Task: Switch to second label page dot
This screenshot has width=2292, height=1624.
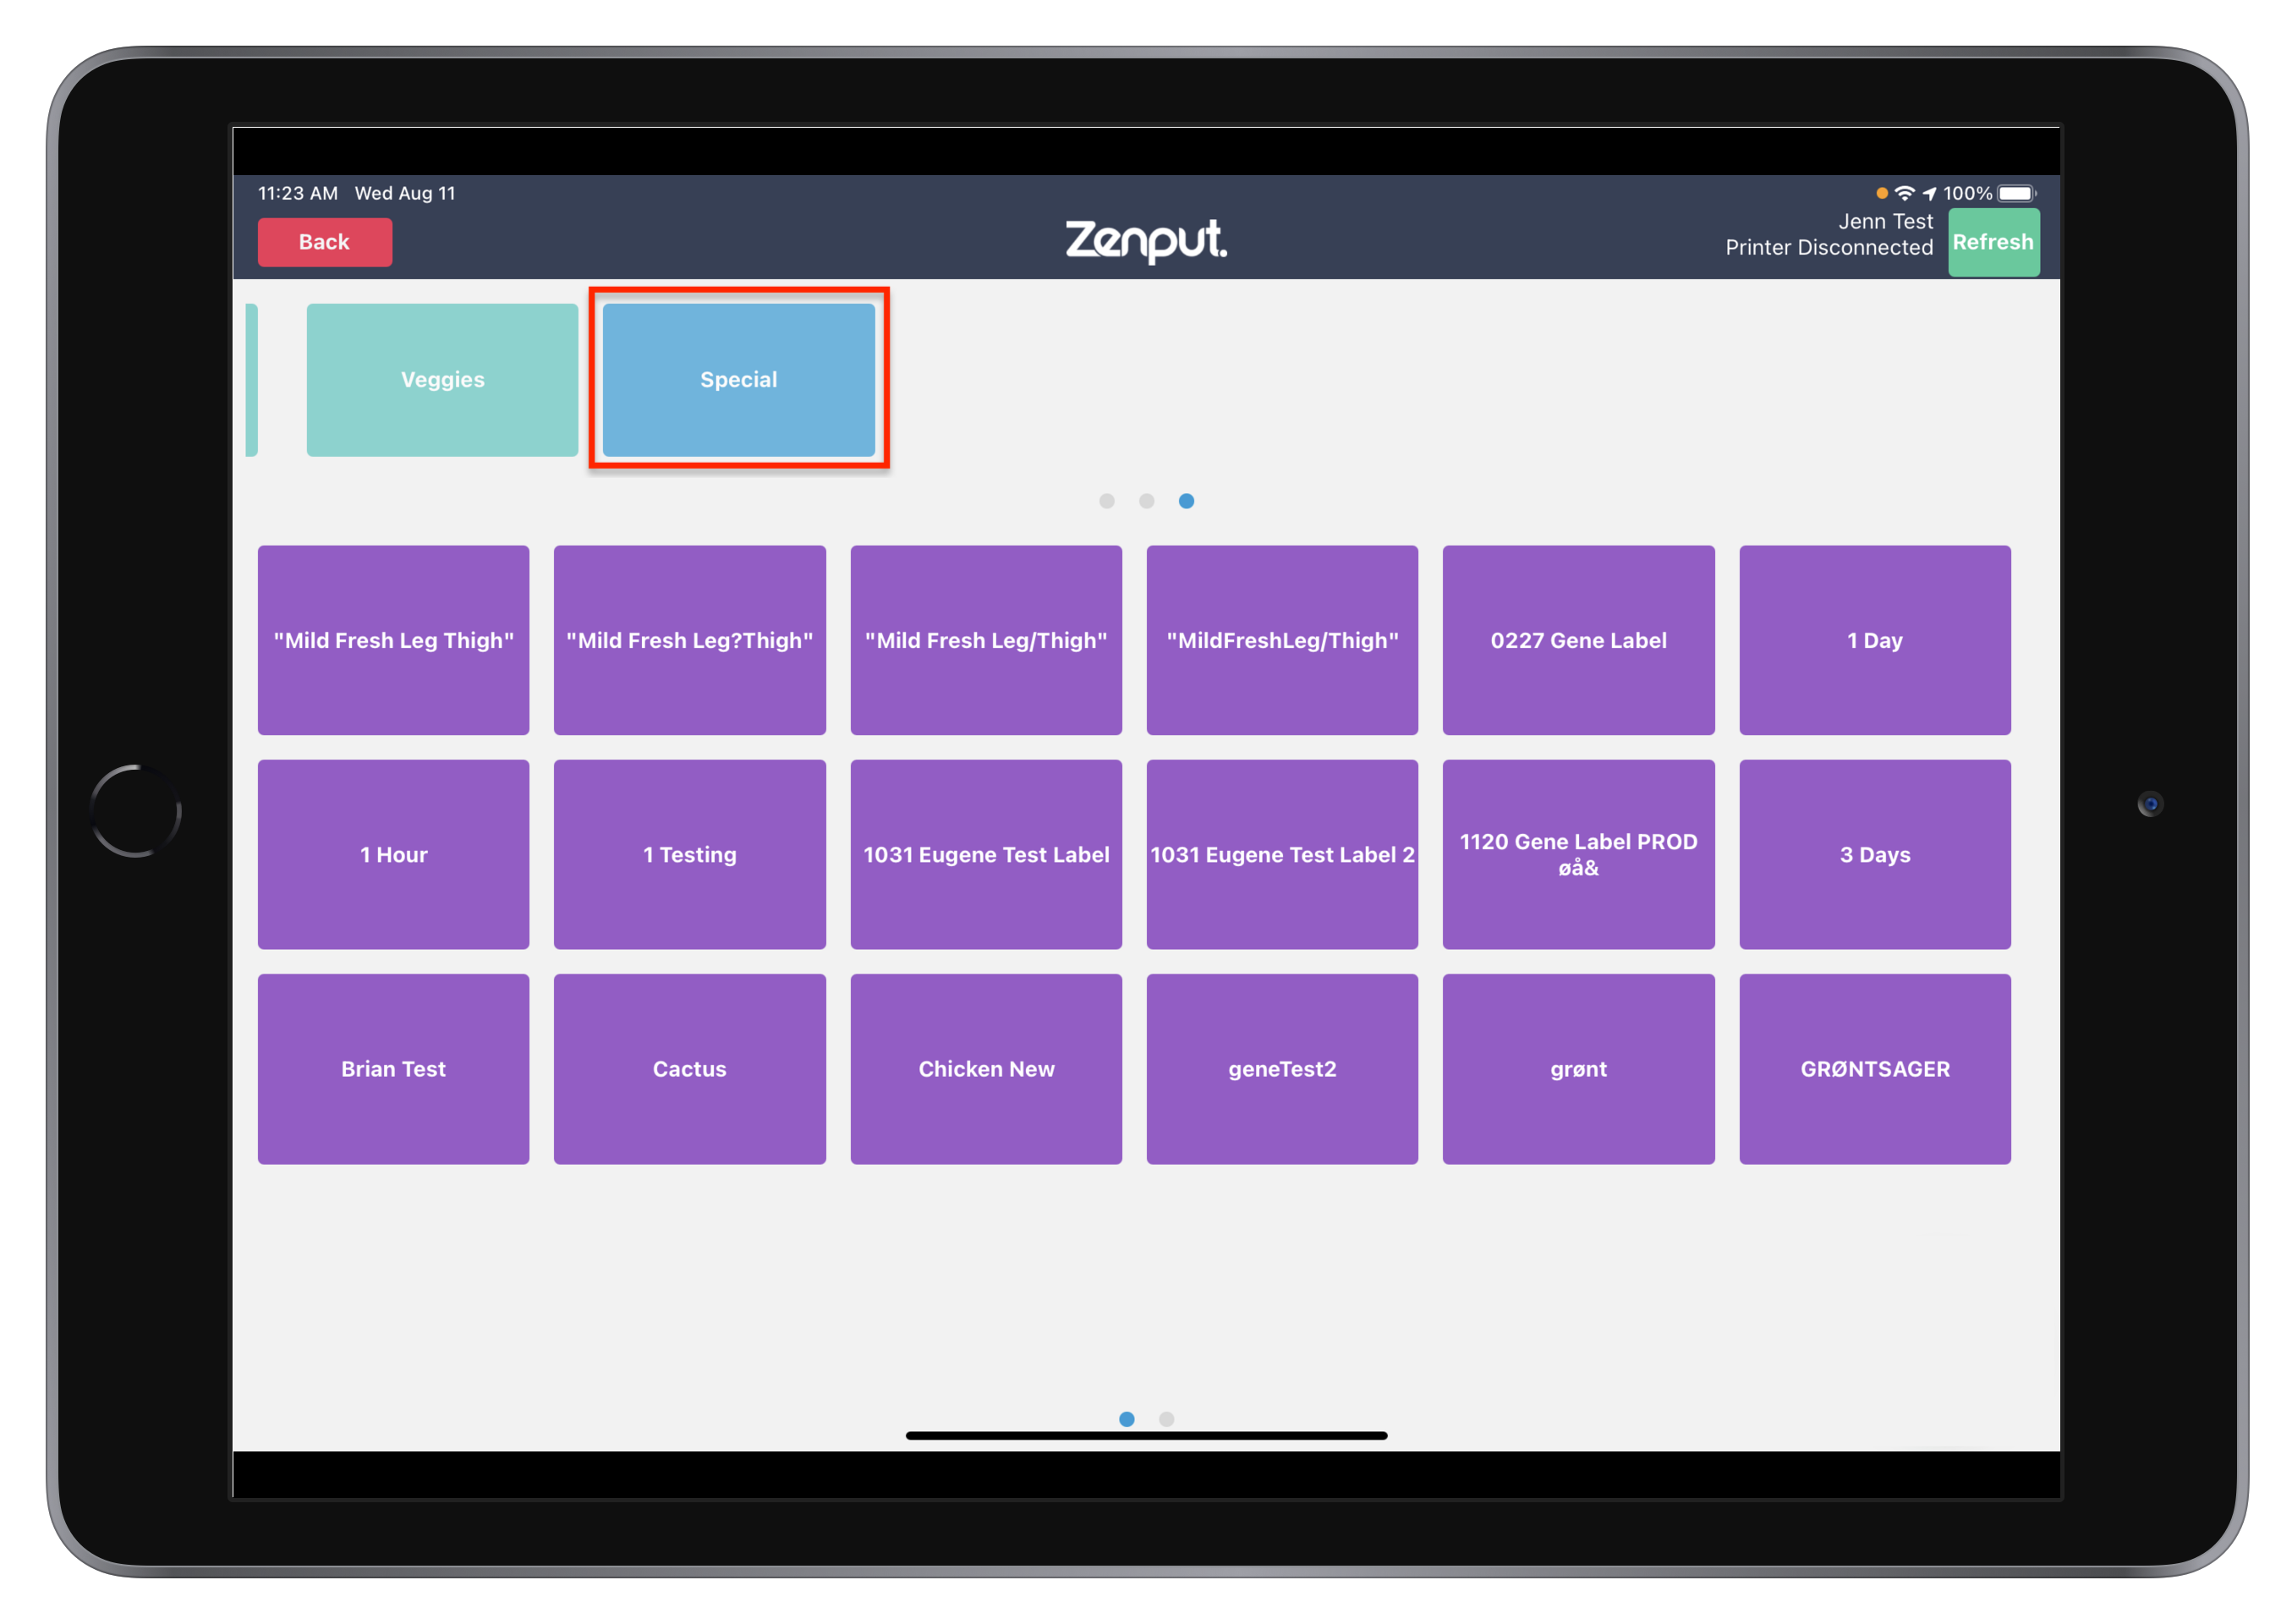Action: pos(1166,1419)
